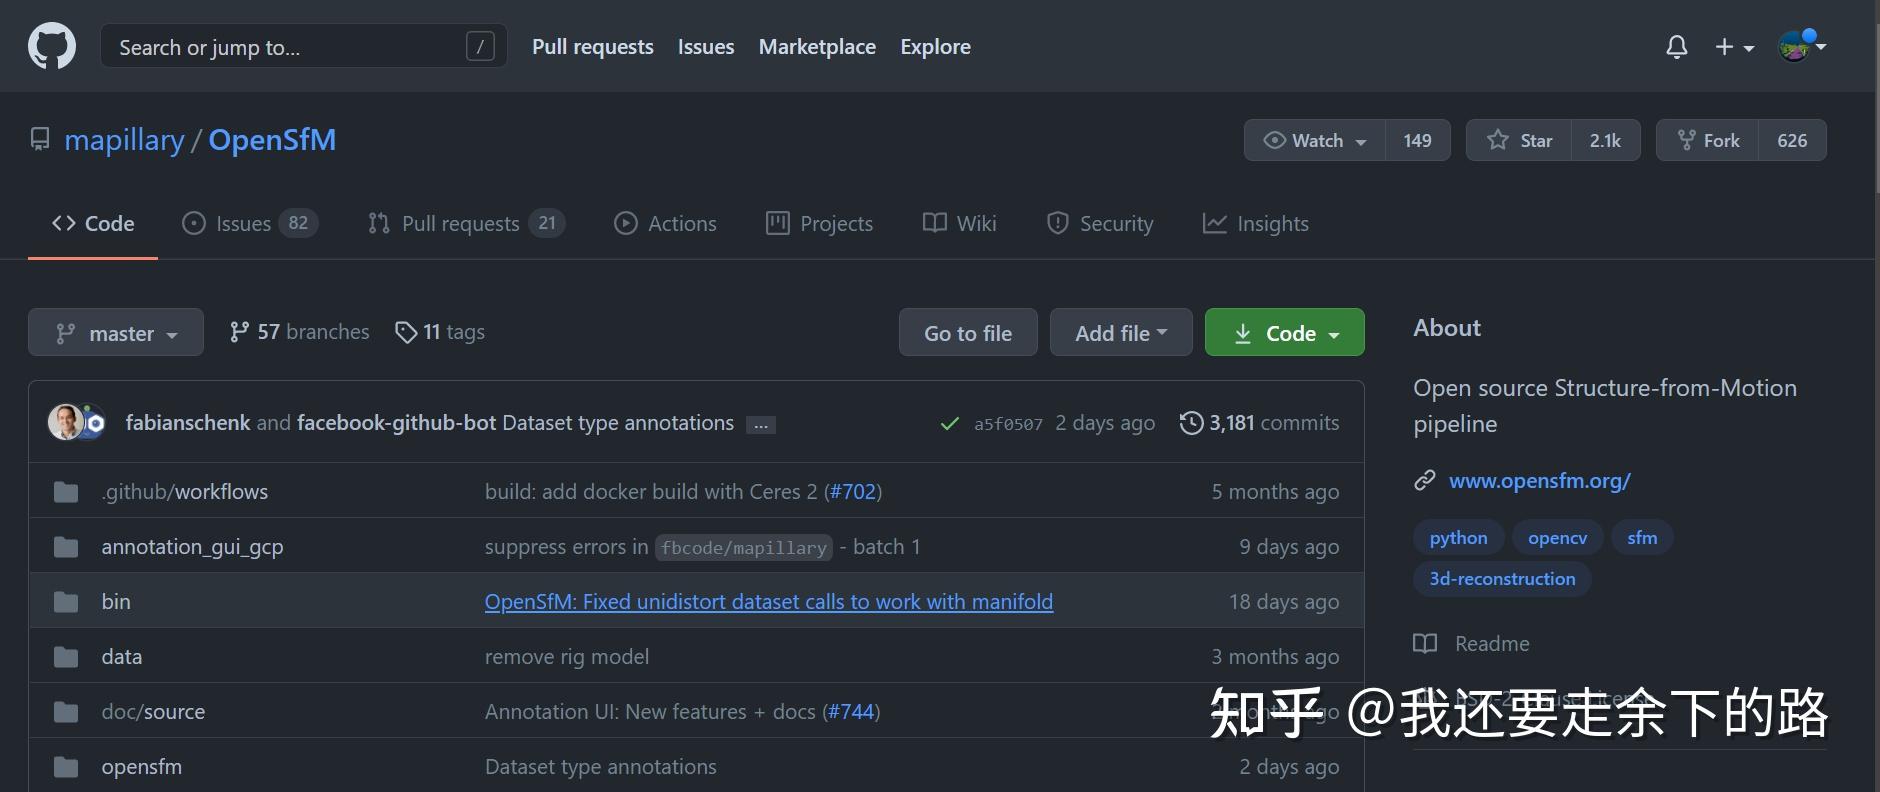Go to Marketplace
The image size is (1880, 792).
(817, 46)
